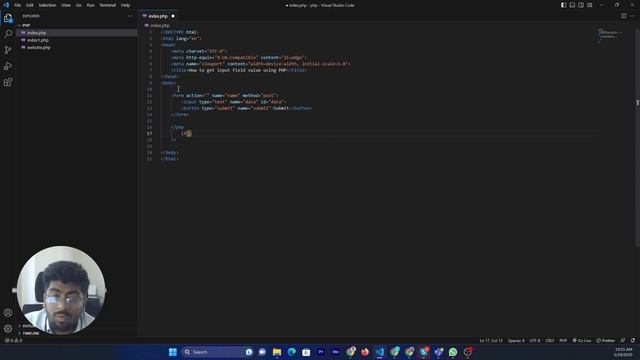The image size is (640, 360).
Task: Open File Explorer from the taskbar
Action: click(277, 352)
